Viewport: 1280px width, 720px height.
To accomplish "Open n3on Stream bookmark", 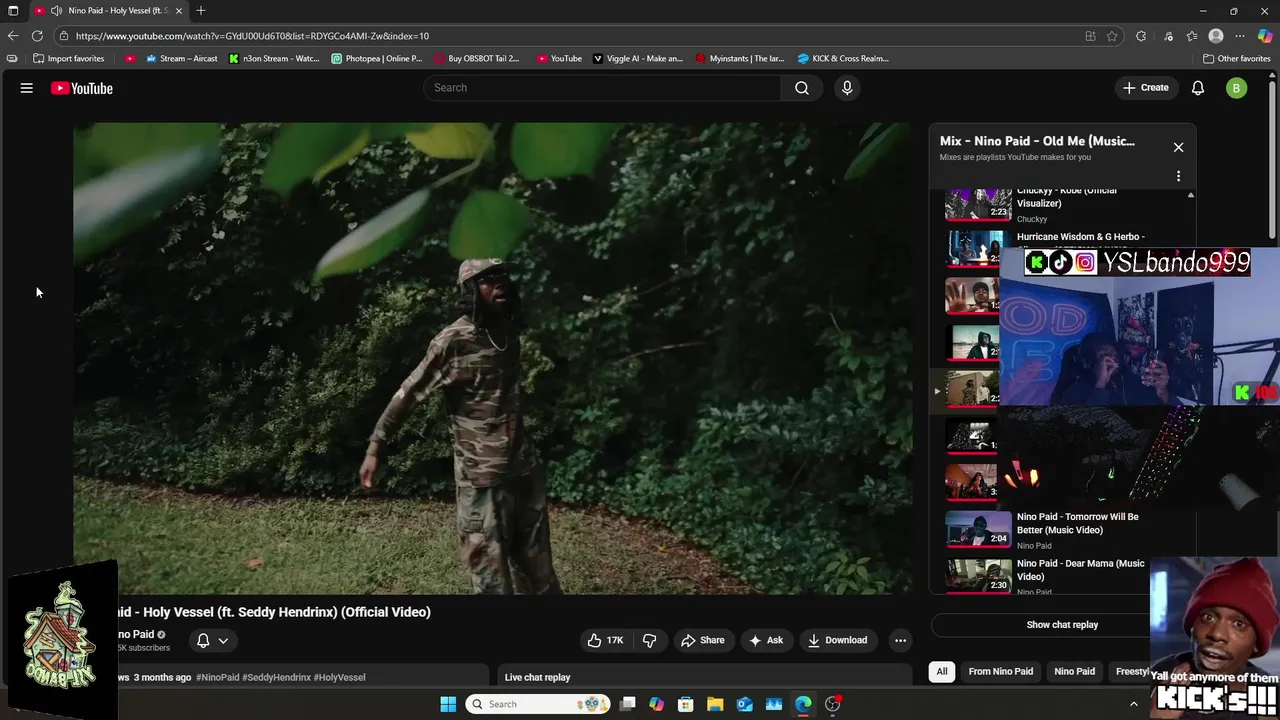I will 274,58.
